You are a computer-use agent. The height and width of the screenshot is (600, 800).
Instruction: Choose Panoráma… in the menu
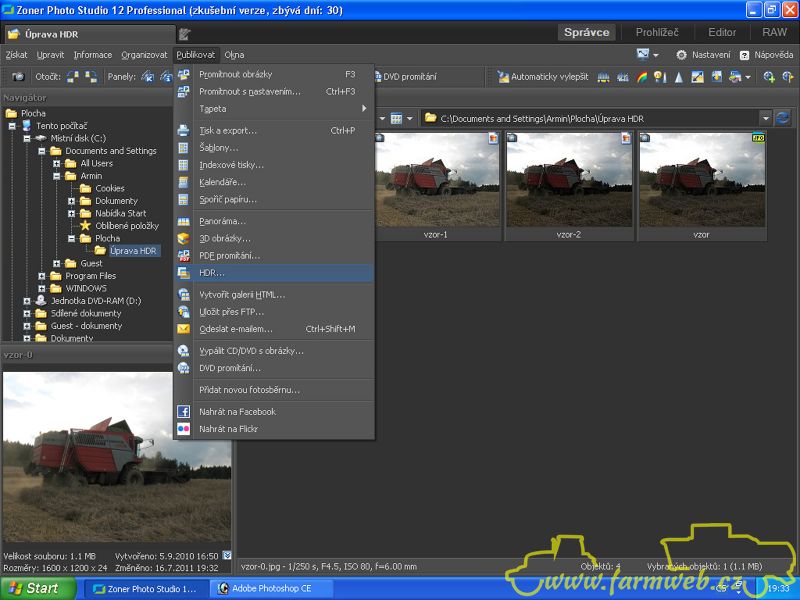(x=222, y=221)
